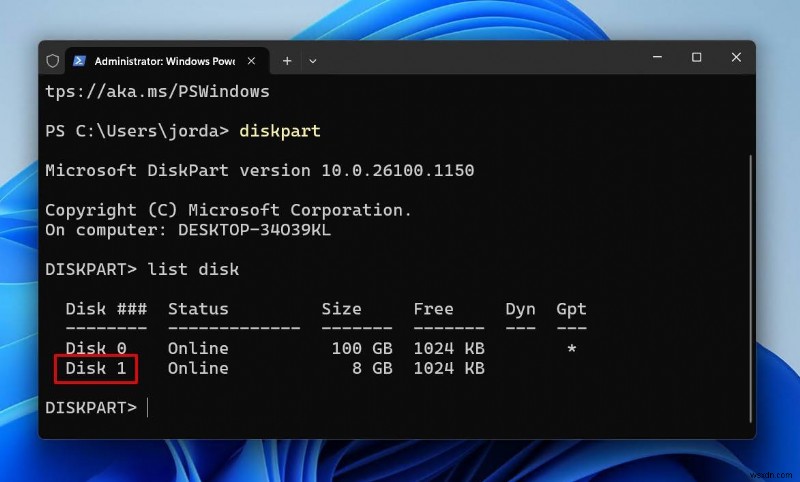Screen dimensions: 800x482
Task: Click the 'Disk 1' row label
Action: point(96,368)
